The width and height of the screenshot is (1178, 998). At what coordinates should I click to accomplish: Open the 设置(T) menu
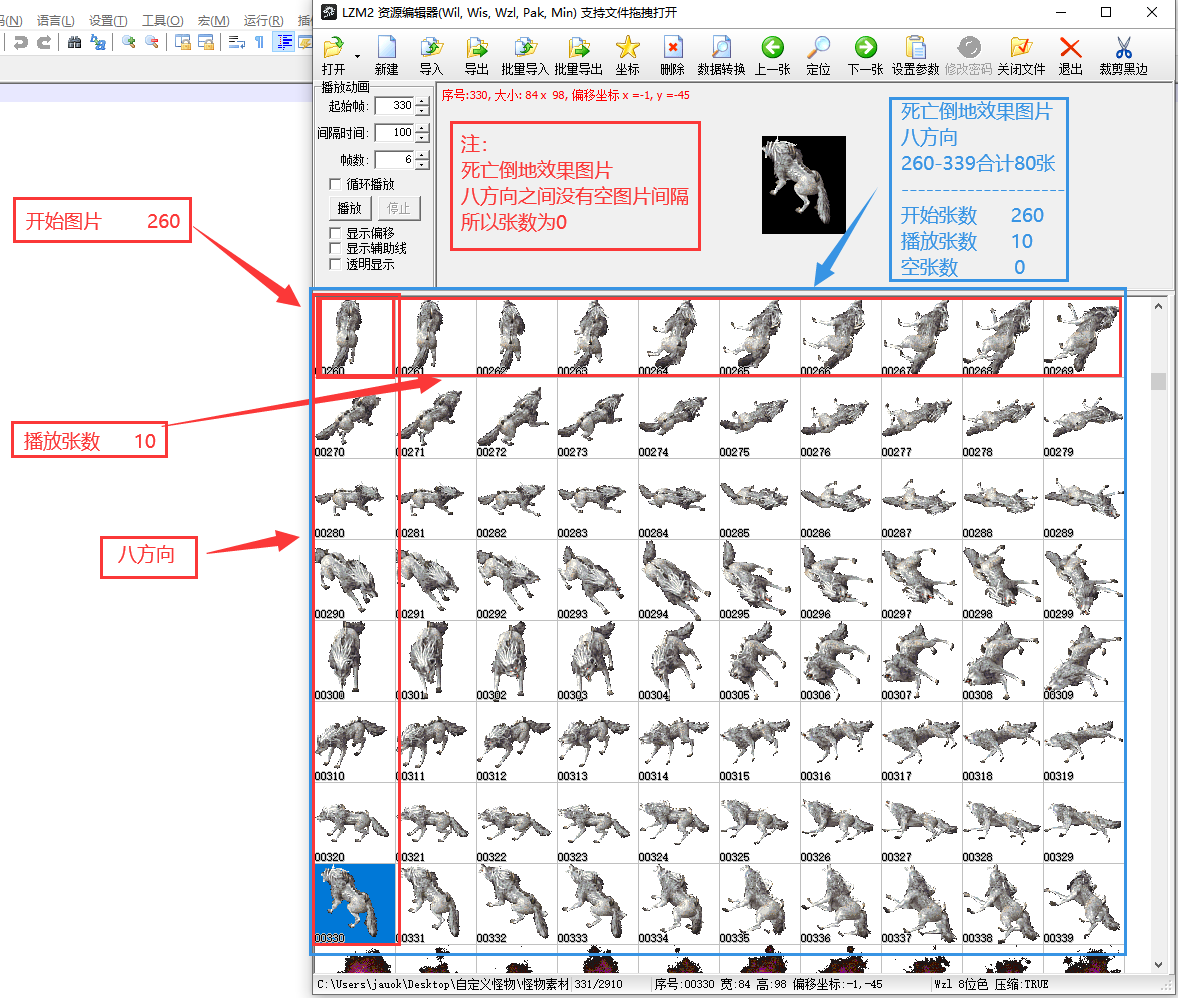click(x=107, y=20)
